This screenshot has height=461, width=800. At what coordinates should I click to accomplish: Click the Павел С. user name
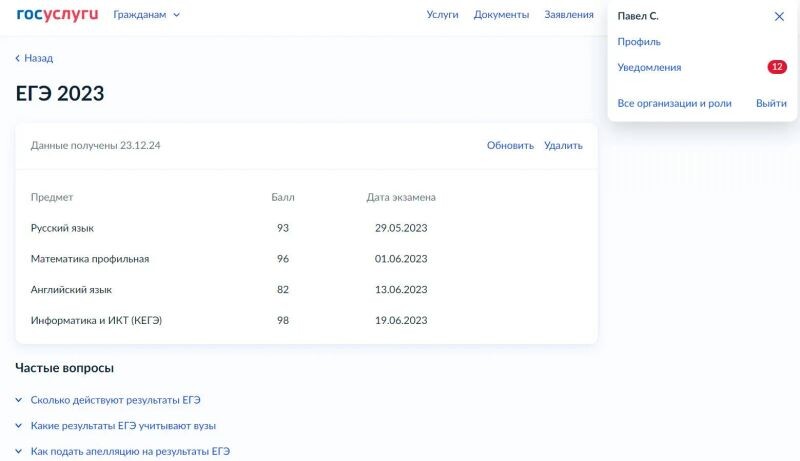pos(638,16)
